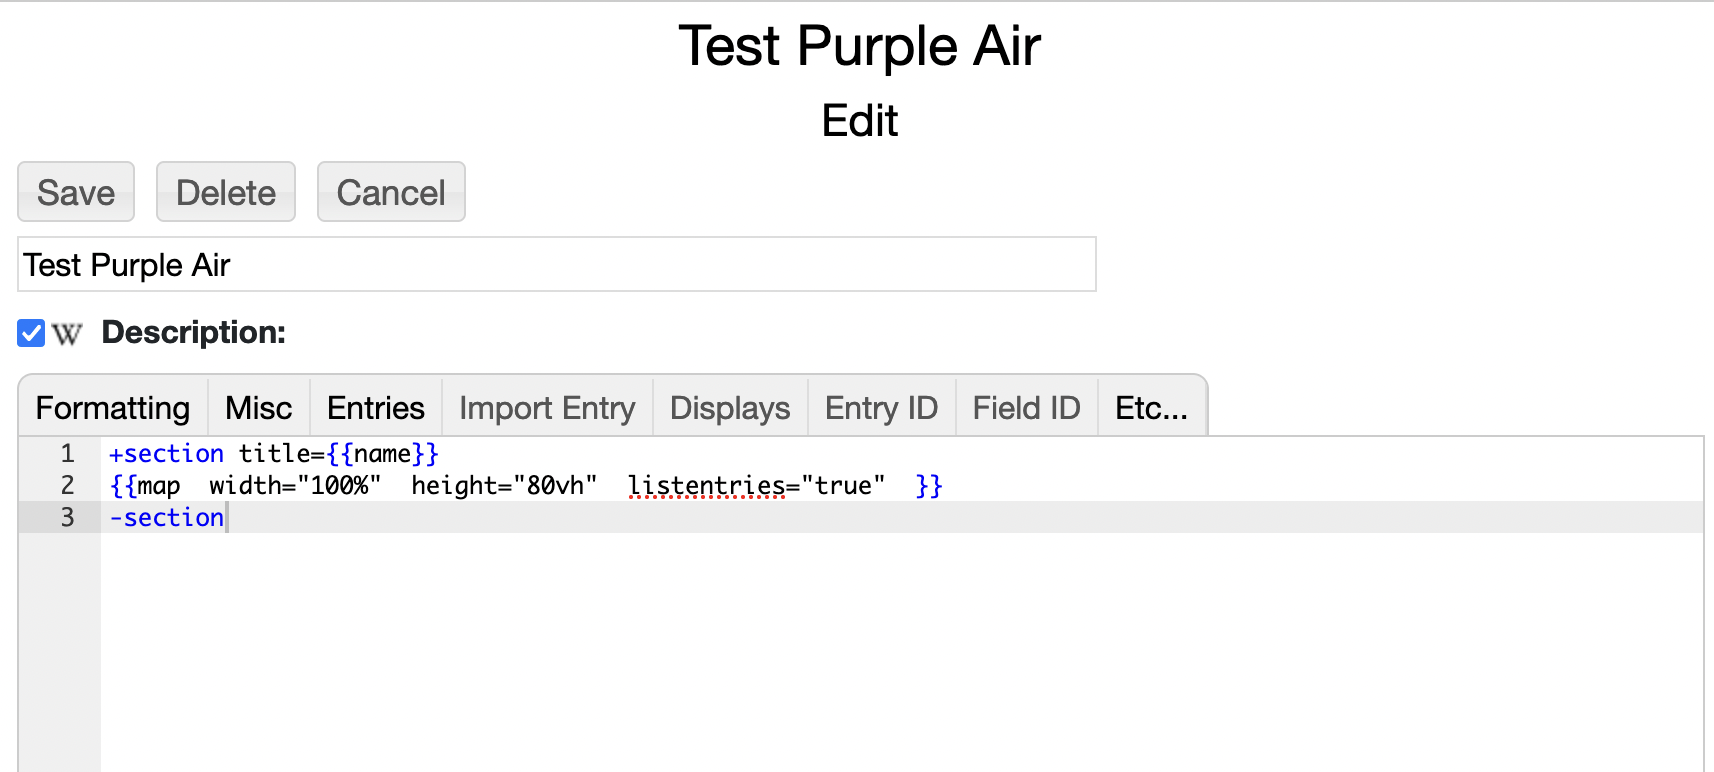Viewport: 1714px width, 772px height.
Task: Toggle the wiki text checkbox
Action: click(x=31, y=333)
